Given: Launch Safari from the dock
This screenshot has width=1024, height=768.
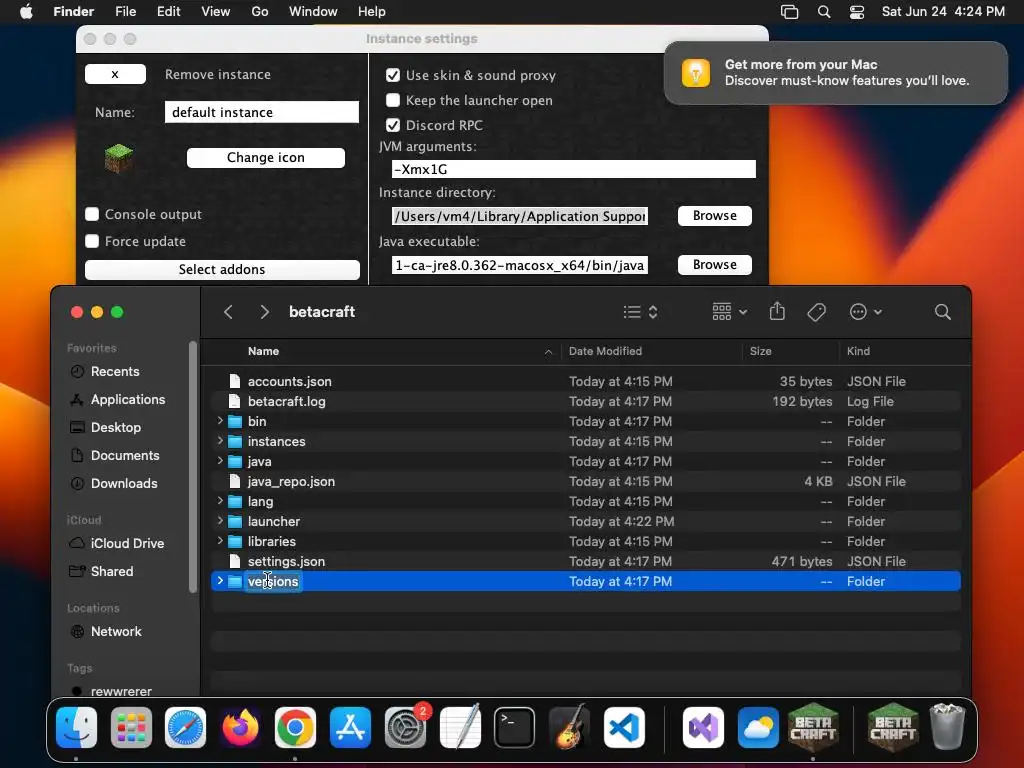Looking at the screenshot, I should click(x=185, y=728).
